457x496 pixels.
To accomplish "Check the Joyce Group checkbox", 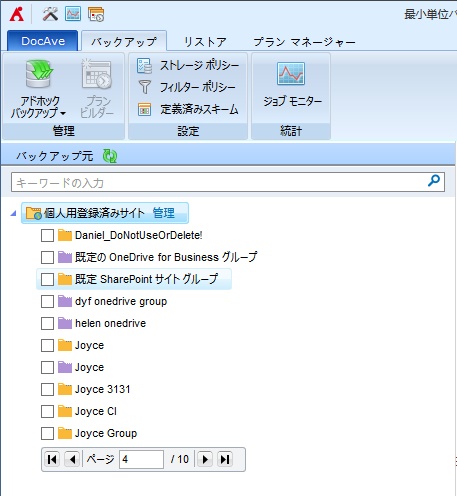I will point(47,433).
